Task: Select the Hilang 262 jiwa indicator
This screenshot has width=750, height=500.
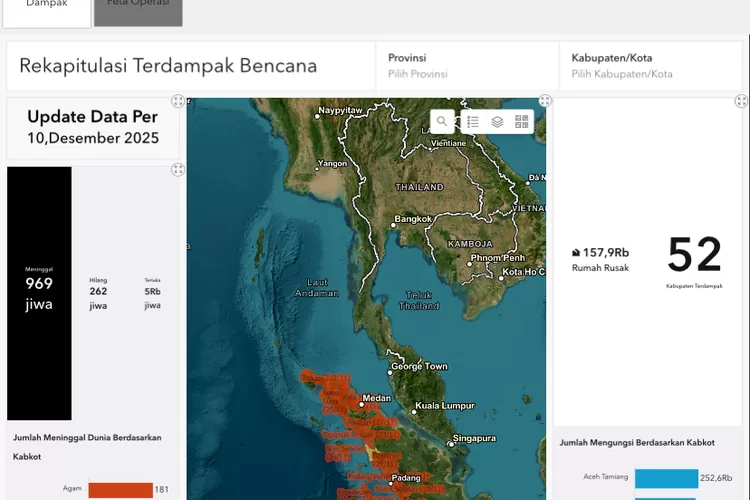Action: 98,293
